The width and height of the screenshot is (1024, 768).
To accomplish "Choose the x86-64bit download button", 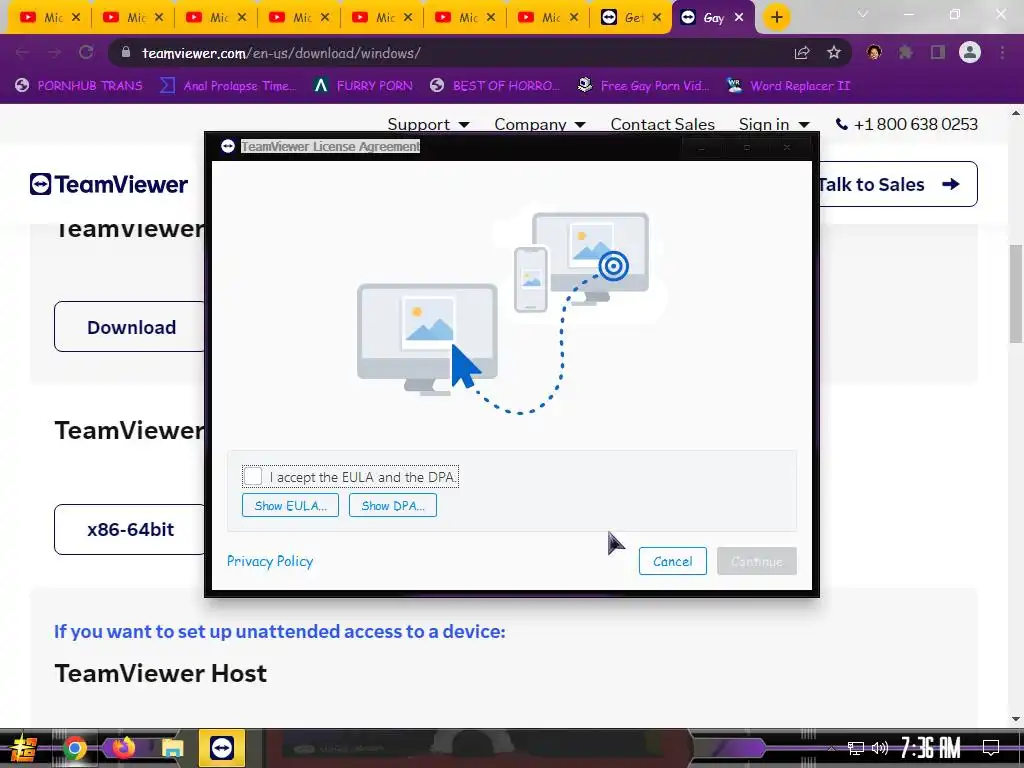I will pos(130,529).
